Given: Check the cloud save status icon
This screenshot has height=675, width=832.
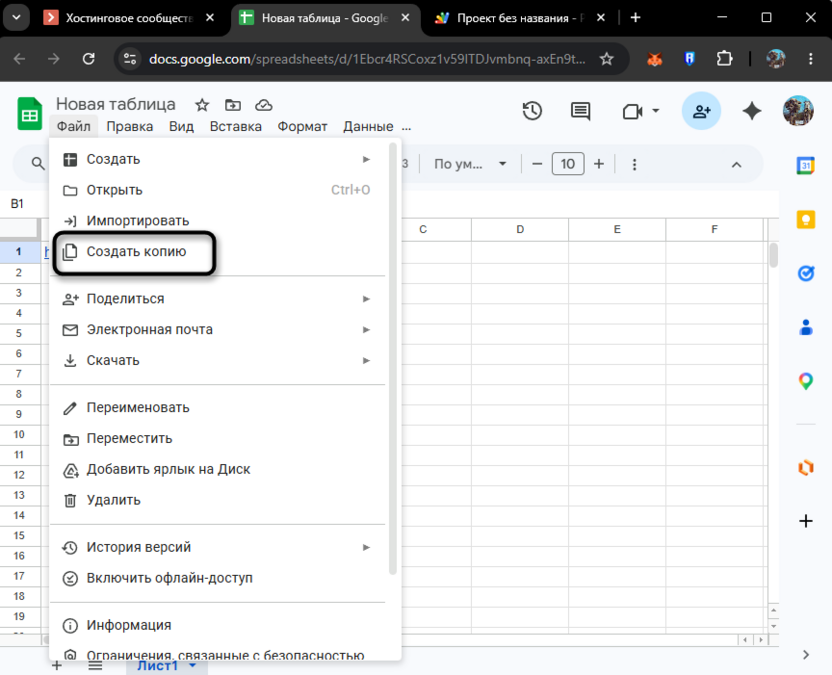Looking at the screenshot, I should (x=264, y=105).
